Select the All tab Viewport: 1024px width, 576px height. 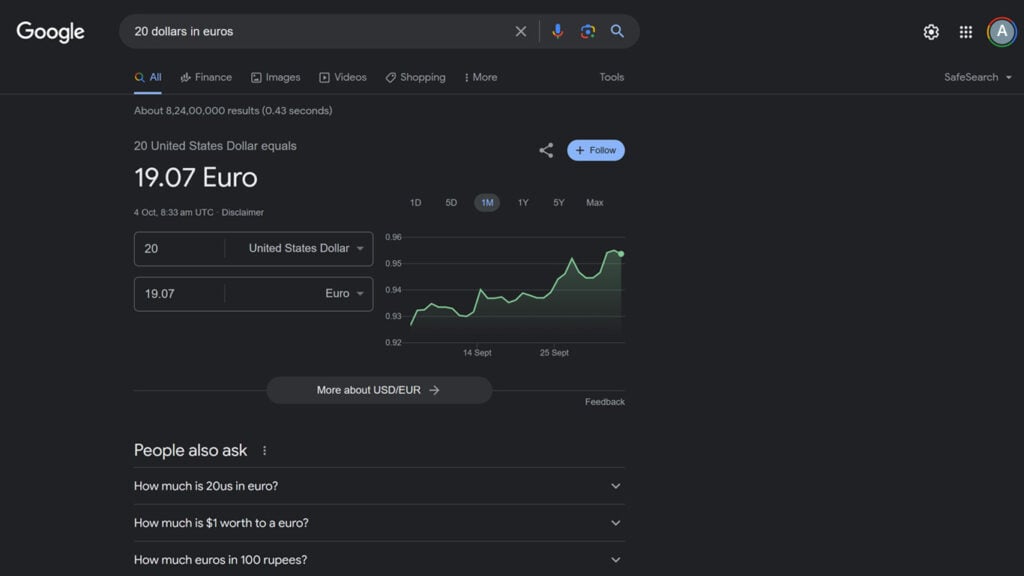tap(148, 77)
